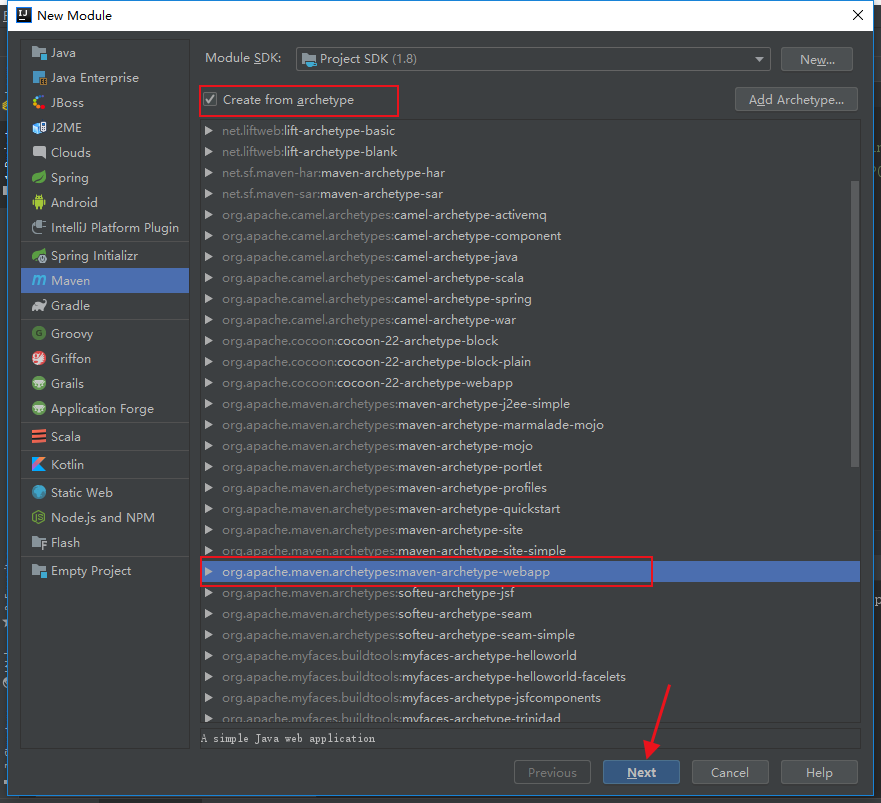Expand the maven-archetype-har node
The height and width of the screenshot is (803, 881).
point(208,173)
